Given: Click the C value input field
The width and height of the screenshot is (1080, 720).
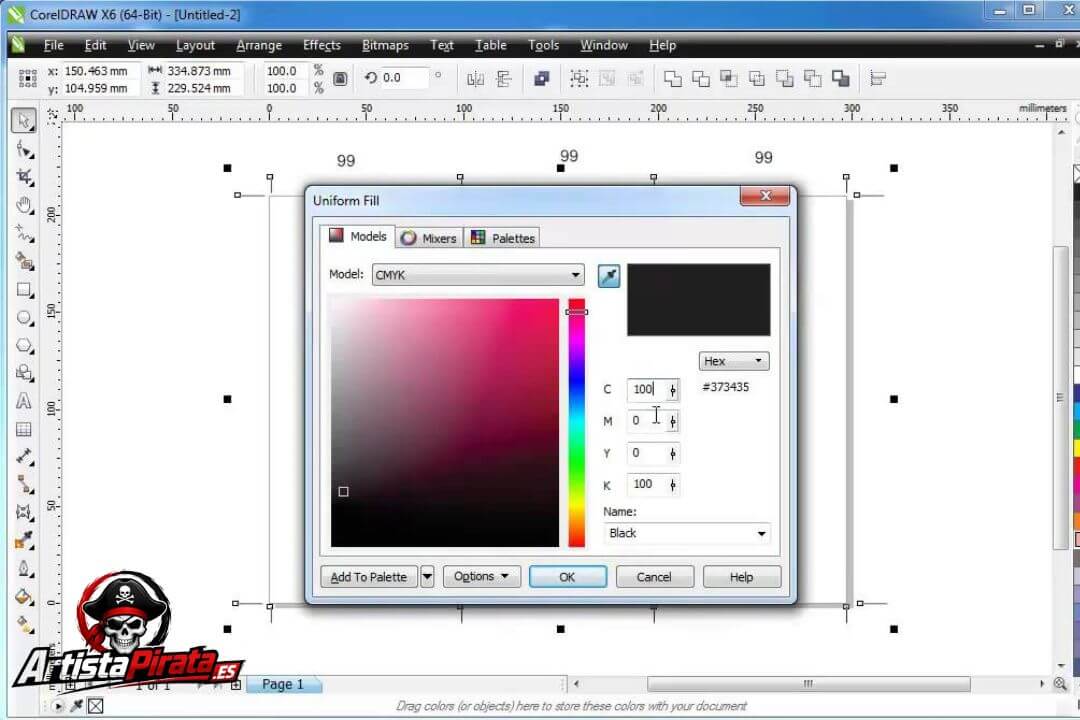Looking at the screenshot, I should [x=646, y=390].
